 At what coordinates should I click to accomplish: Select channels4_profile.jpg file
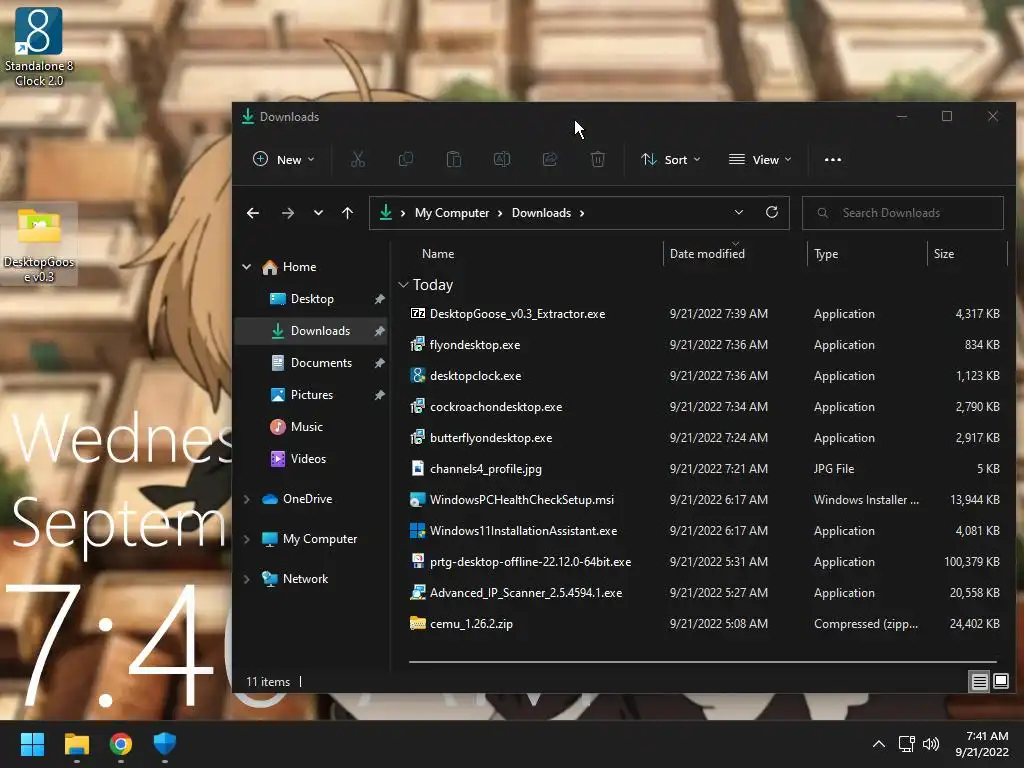coord(703,469)
